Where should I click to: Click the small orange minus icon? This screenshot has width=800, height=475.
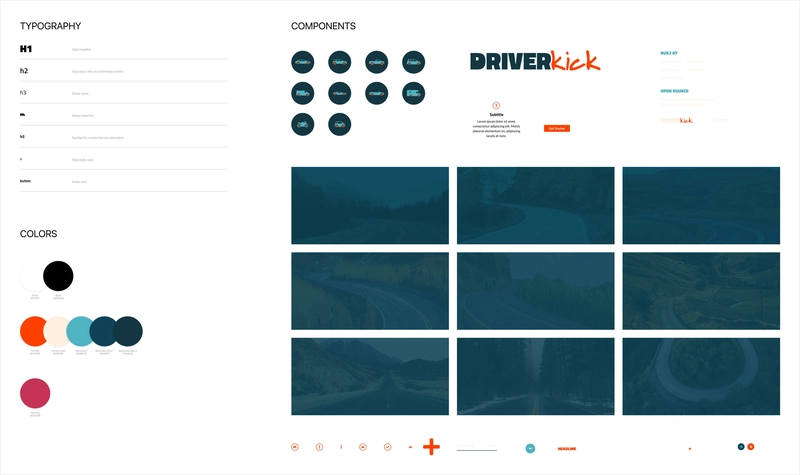pos(410,447)
